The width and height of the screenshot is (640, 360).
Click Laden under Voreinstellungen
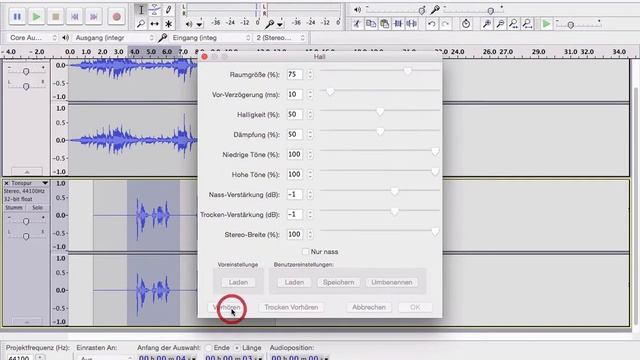238,282
